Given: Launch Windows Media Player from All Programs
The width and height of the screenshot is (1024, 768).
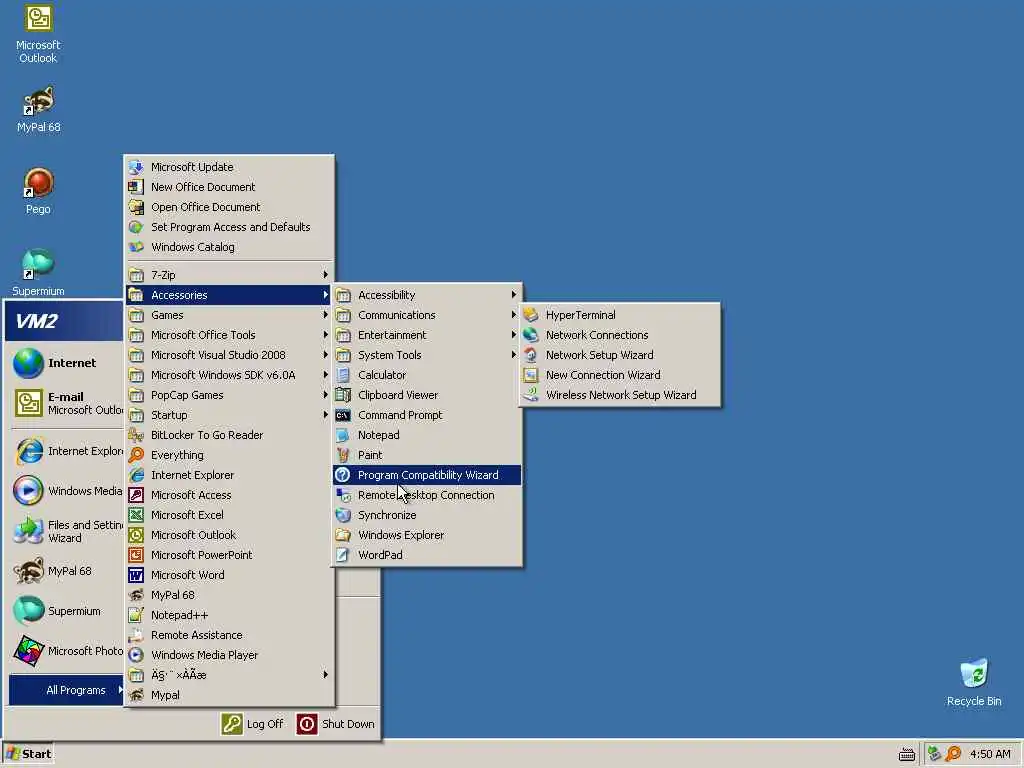Looking at the screenshot, I should click(x=229, y=655).
